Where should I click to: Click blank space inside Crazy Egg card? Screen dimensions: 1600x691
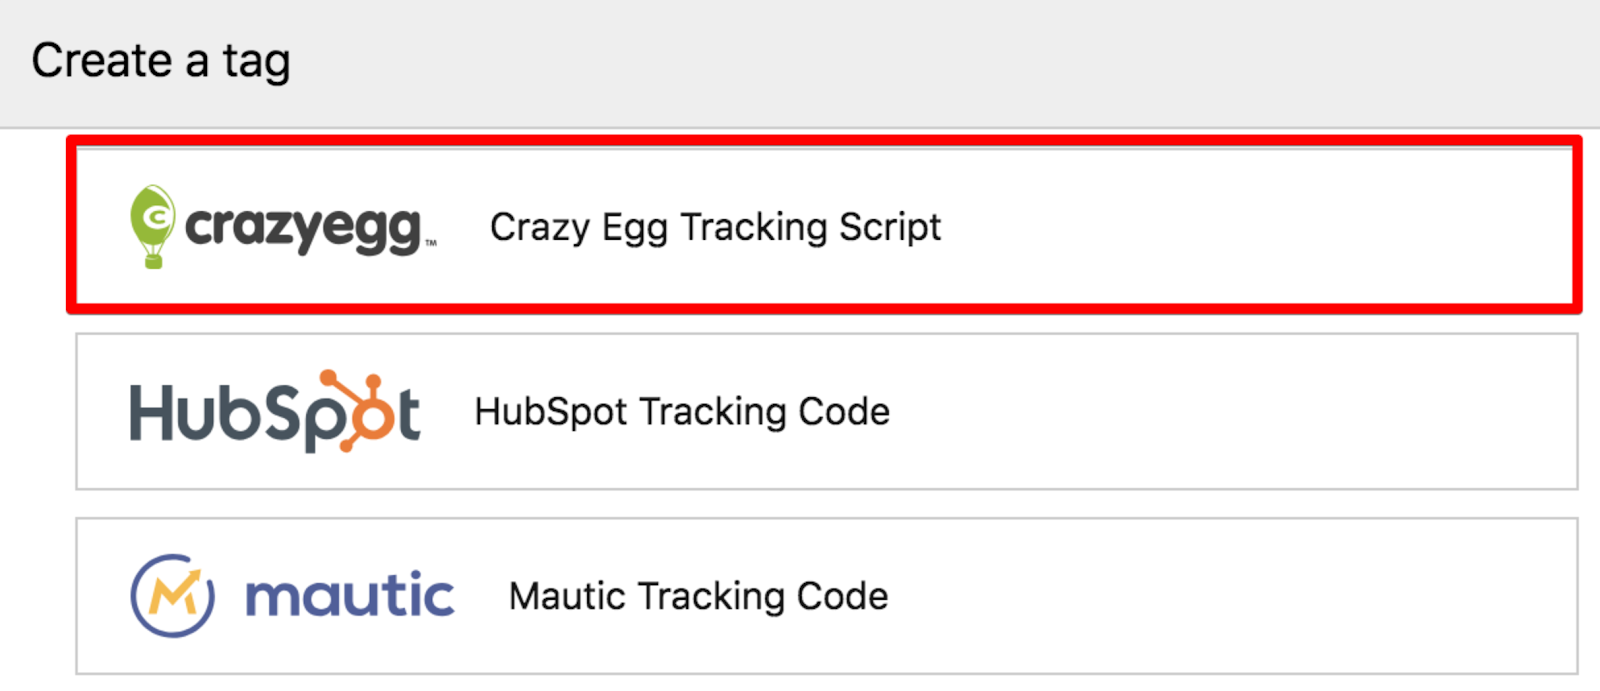point(1250,226)
